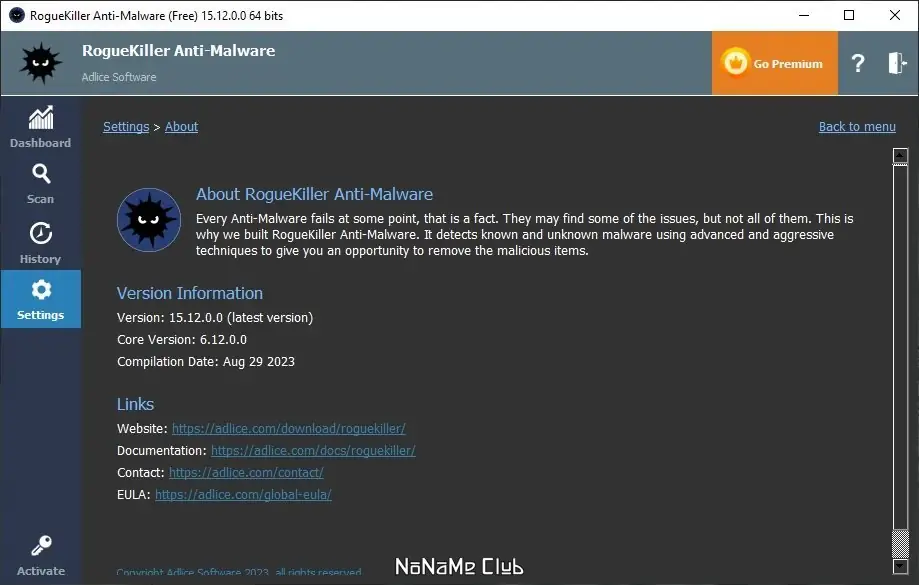Click 'Core Version: 6.12.0.0' text
The width and height of the screenshot is (919, 585).
click(x=182, y=339)
